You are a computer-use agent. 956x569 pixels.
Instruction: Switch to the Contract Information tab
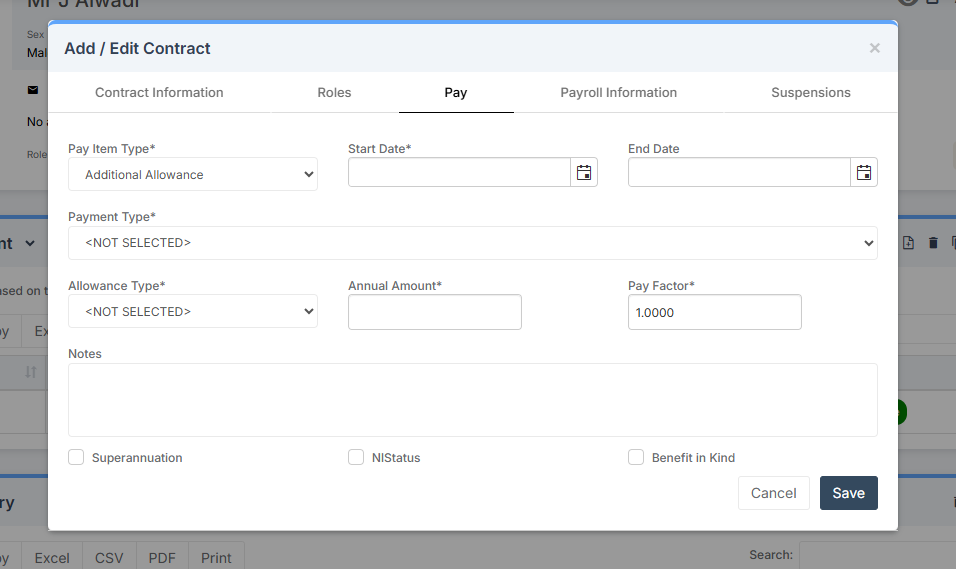pyautogui.click(x=159, y=92)
